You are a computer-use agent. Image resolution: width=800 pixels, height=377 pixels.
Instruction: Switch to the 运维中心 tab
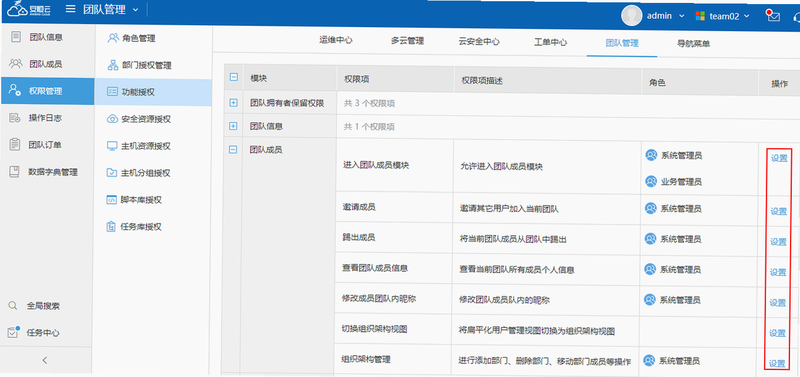click(336, 41)
